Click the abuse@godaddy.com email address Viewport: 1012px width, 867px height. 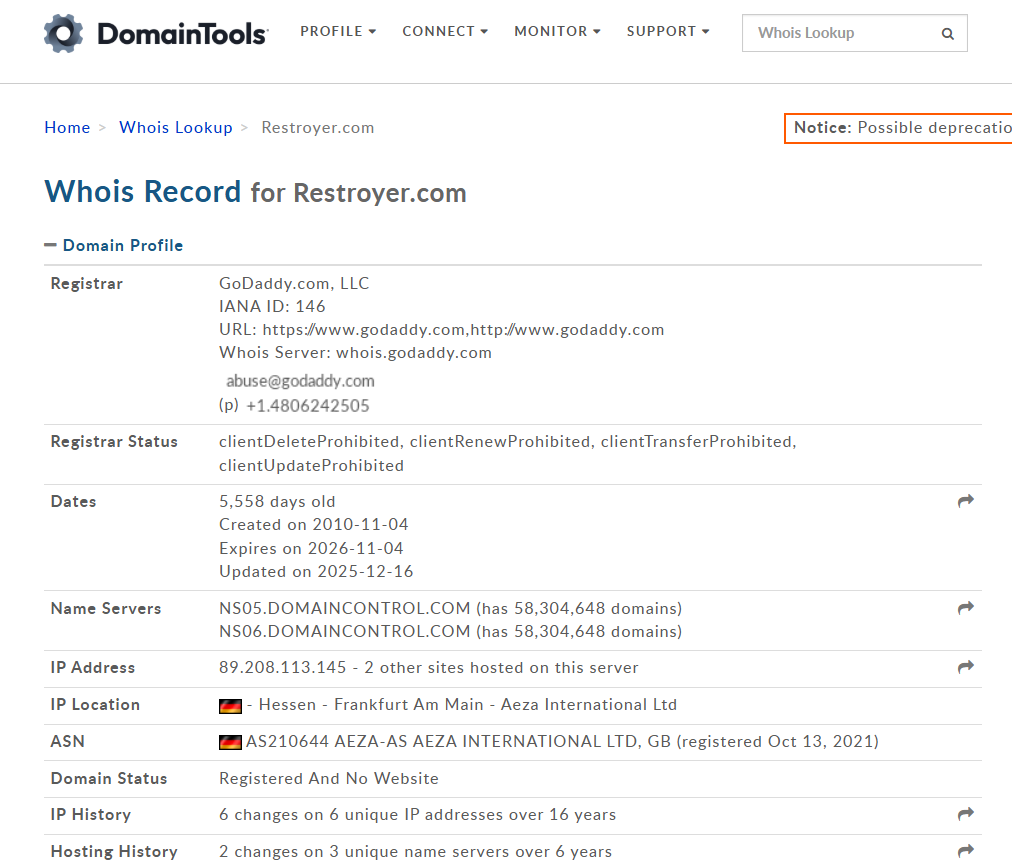point(300,381)
